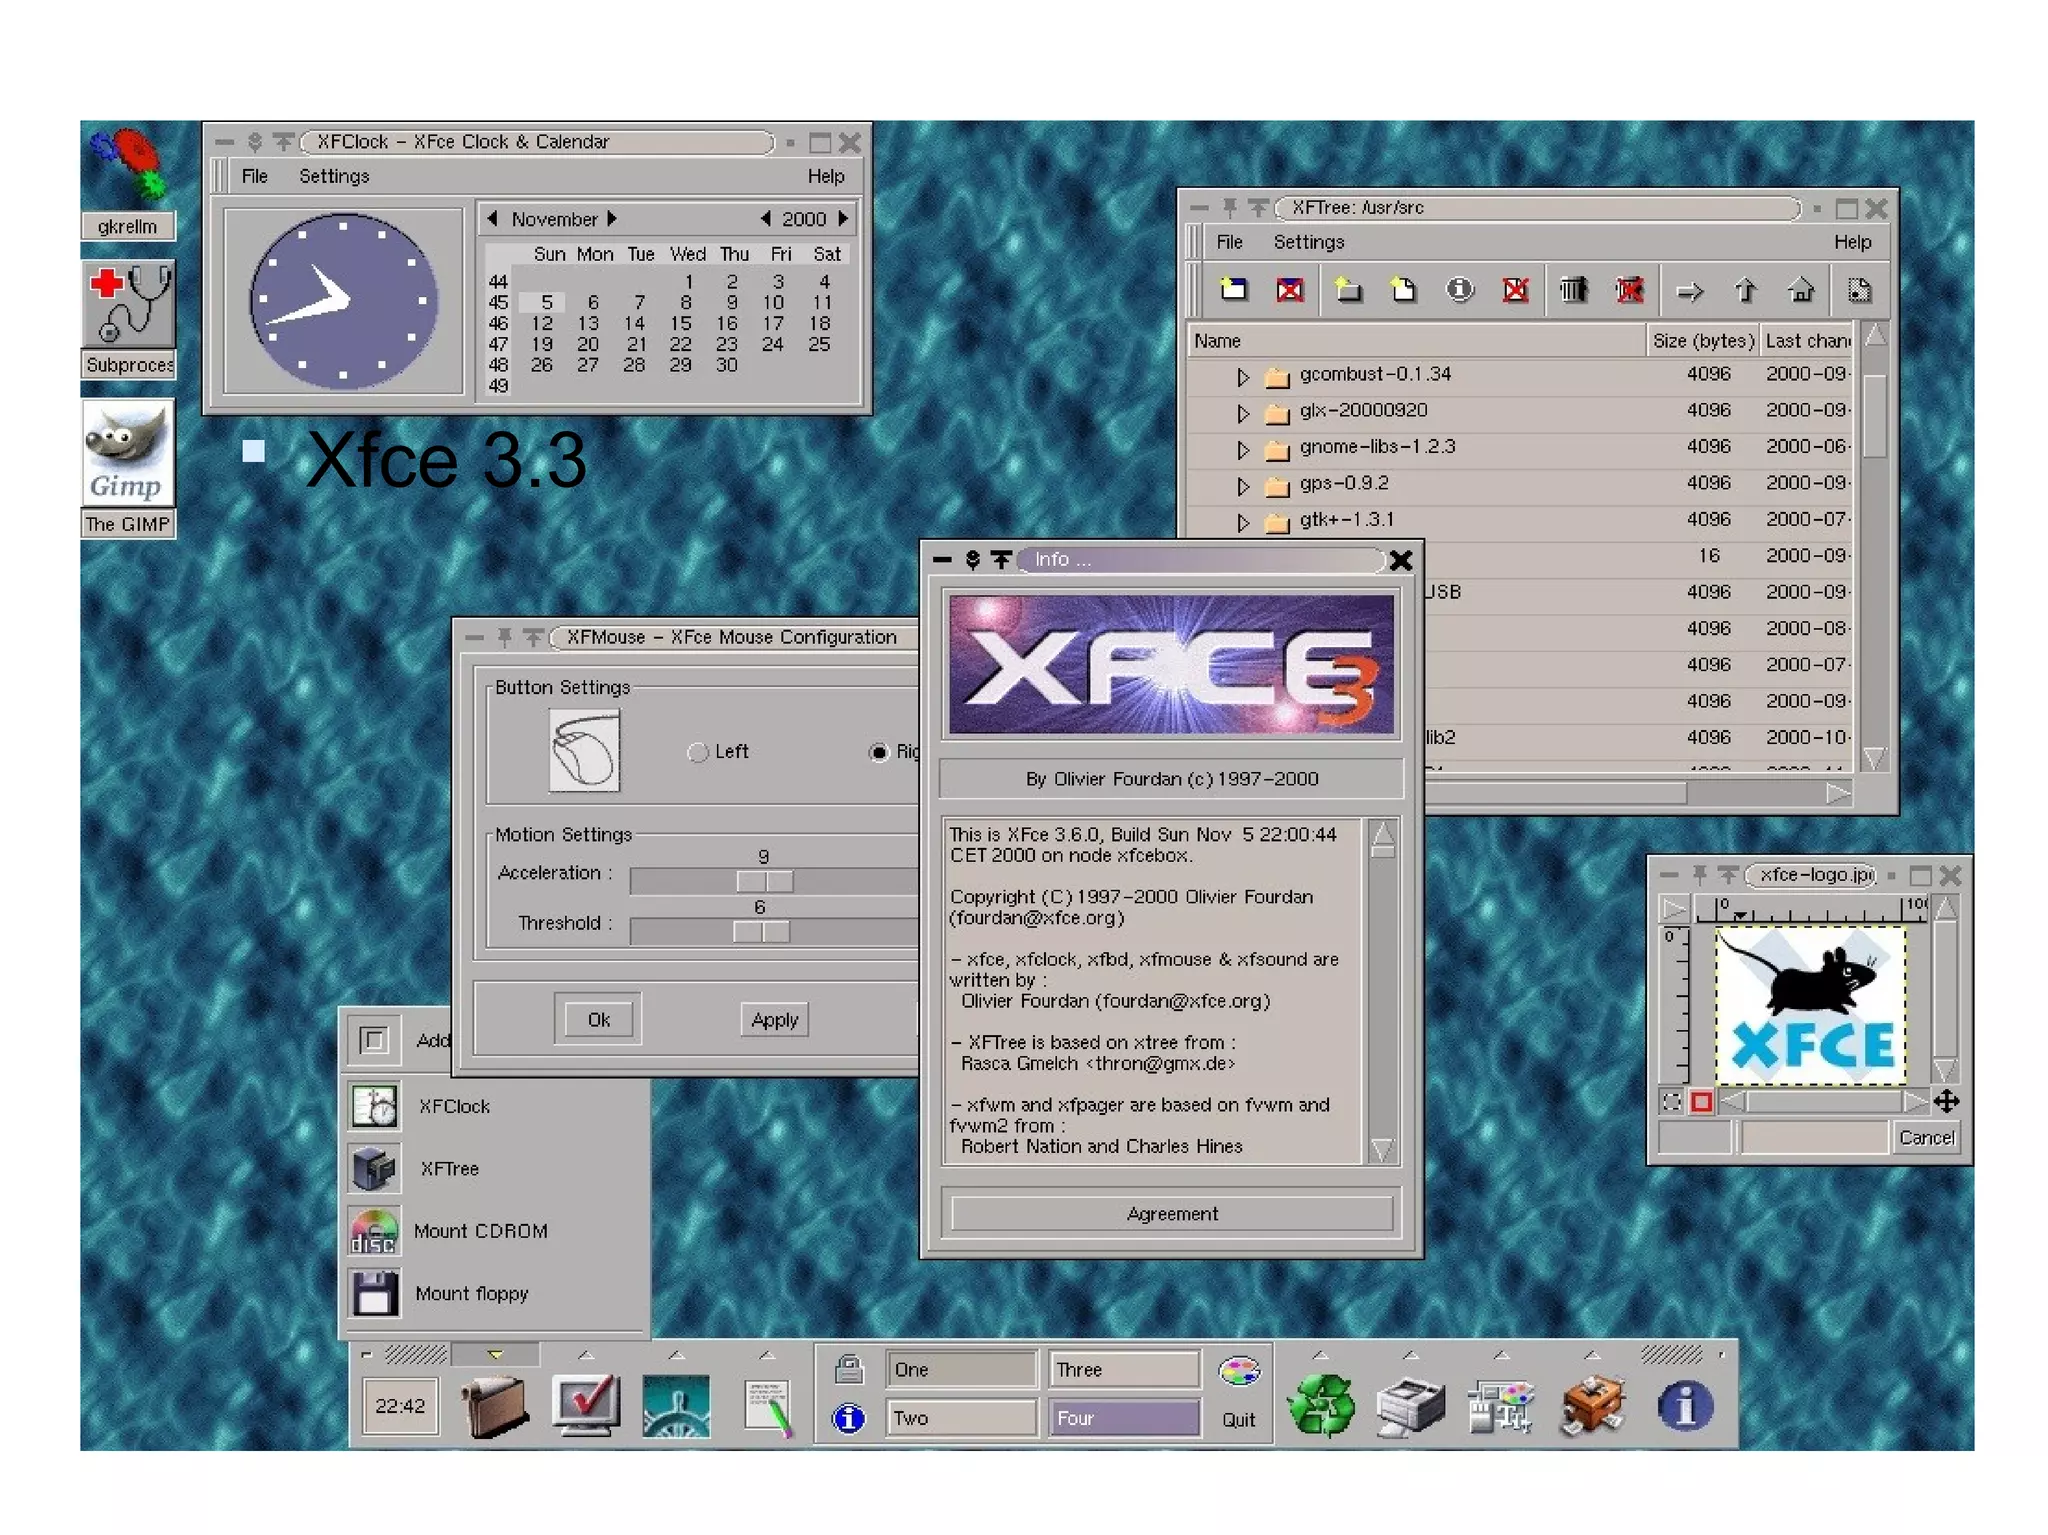Choose Mount CDROM from the popup menu
Screen dimensions: 2048x1535
tap(481, 1231)
